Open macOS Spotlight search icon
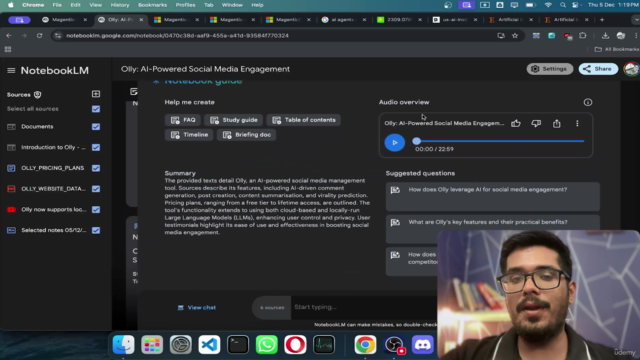 [x=563, y=5]
